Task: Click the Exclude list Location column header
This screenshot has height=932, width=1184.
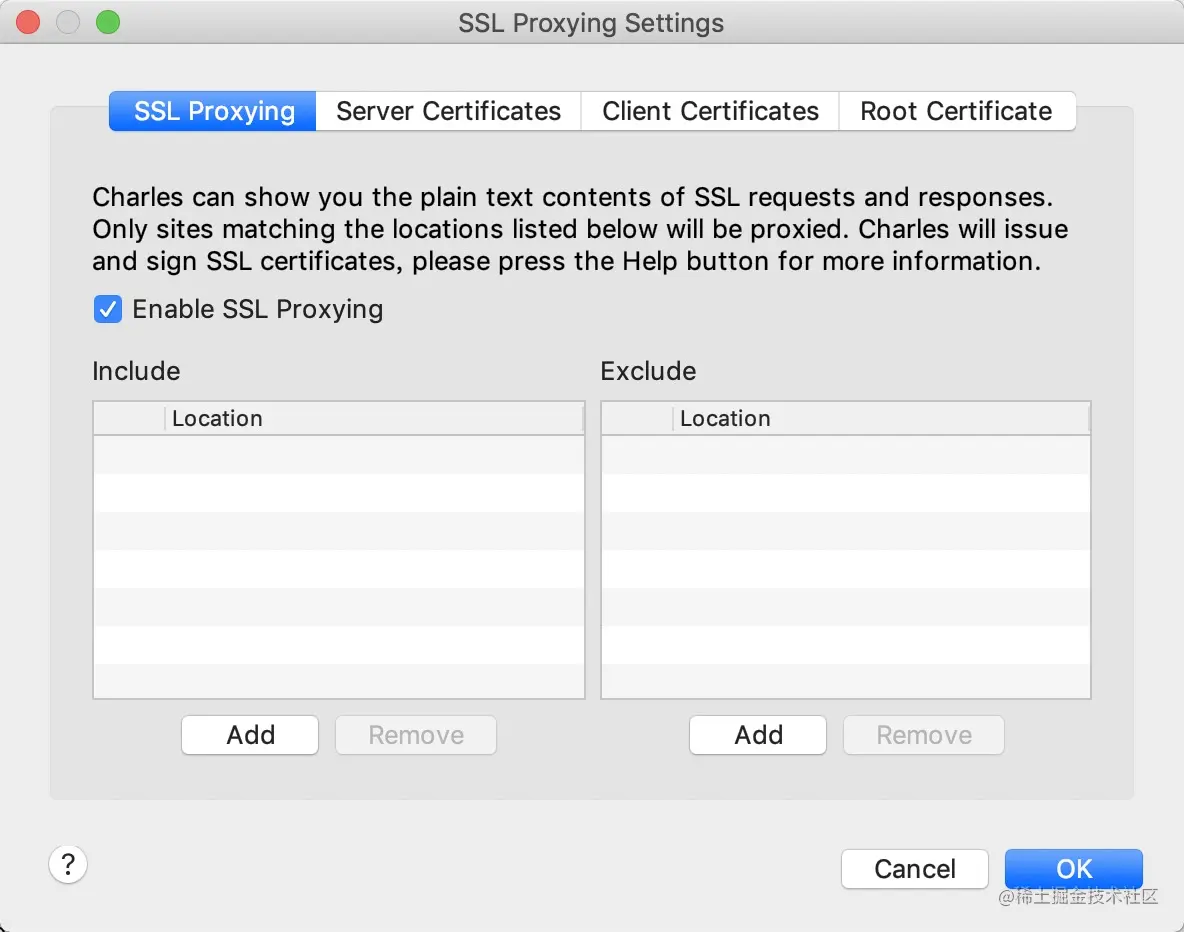Action: click(x=881, y=418)
